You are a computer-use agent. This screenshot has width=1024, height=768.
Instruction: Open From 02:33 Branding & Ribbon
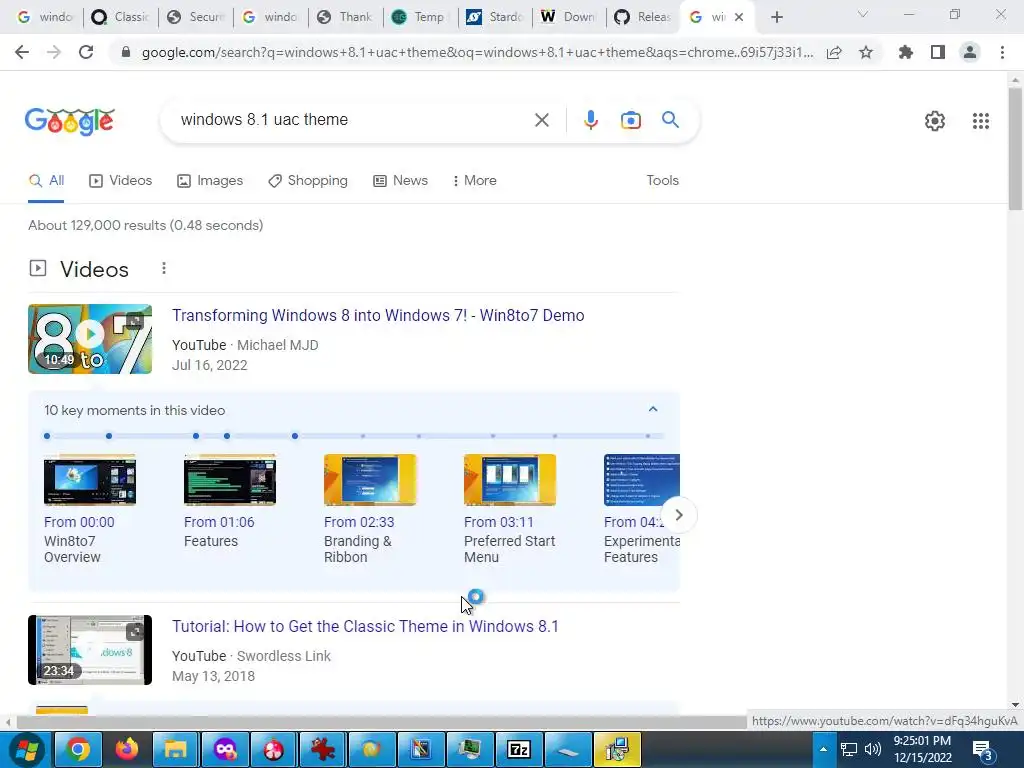pyautogui.click(x=370, y=509)
